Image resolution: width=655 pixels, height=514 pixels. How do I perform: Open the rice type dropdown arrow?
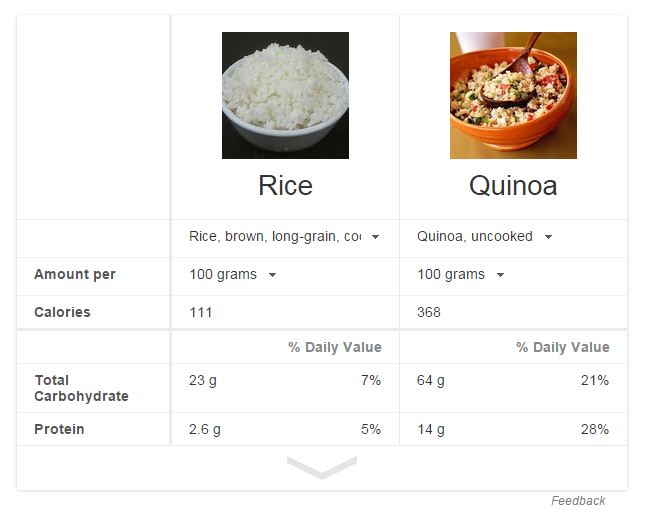tap(376, 237)
